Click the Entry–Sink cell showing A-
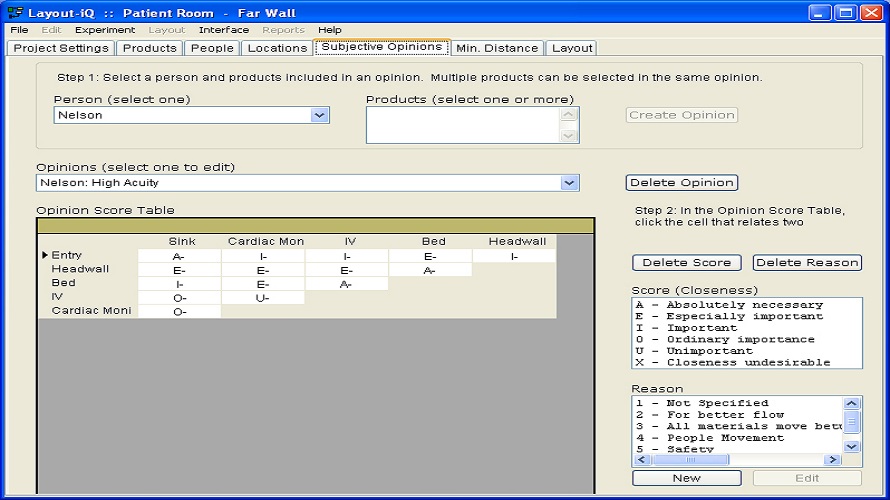 pos(179,256)
